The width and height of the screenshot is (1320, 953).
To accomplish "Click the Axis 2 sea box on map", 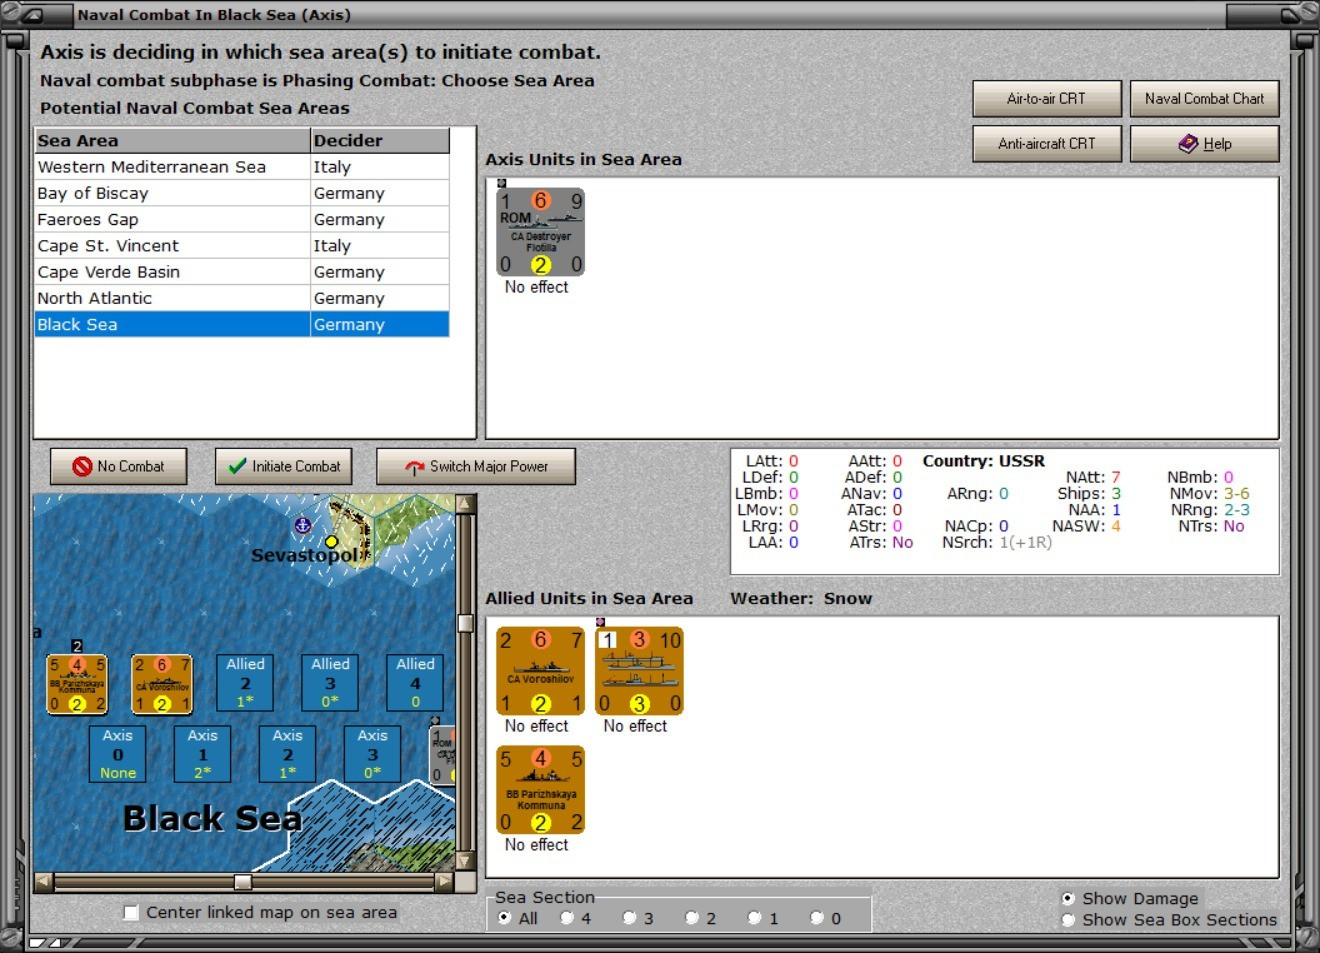I will coord(287,754).
